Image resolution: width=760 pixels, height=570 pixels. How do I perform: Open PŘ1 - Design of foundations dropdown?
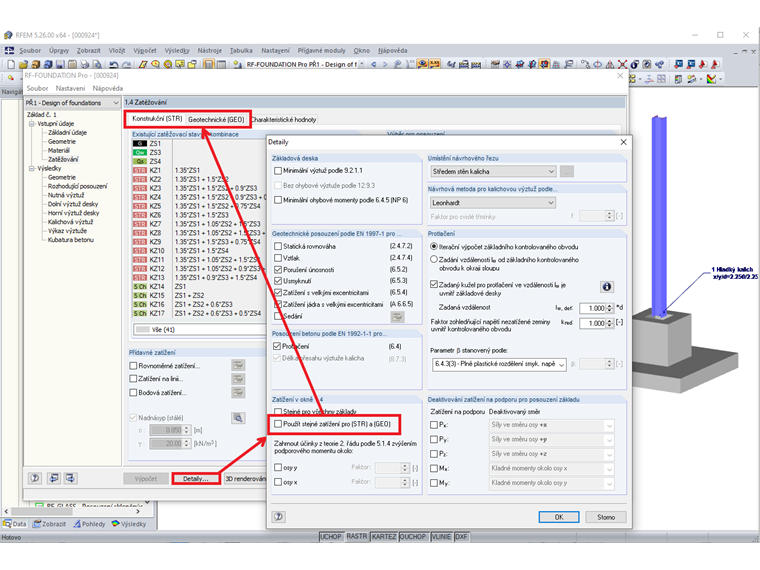tap(72, 103)
